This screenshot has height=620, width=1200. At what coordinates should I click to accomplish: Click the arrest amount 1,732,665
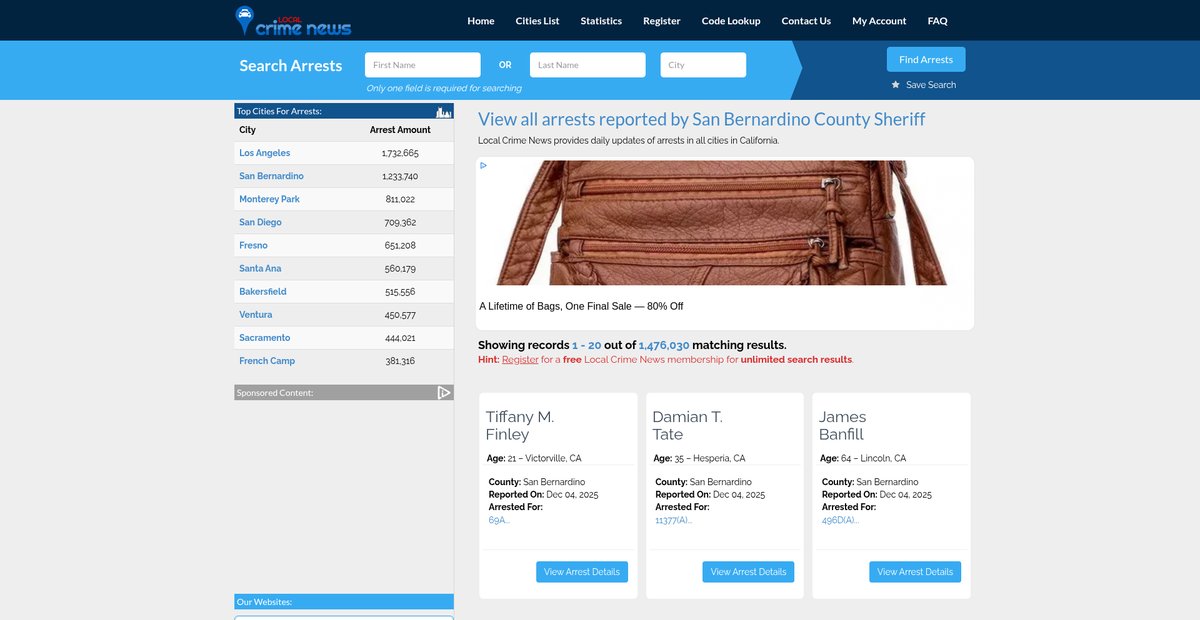tap(400, 153)
